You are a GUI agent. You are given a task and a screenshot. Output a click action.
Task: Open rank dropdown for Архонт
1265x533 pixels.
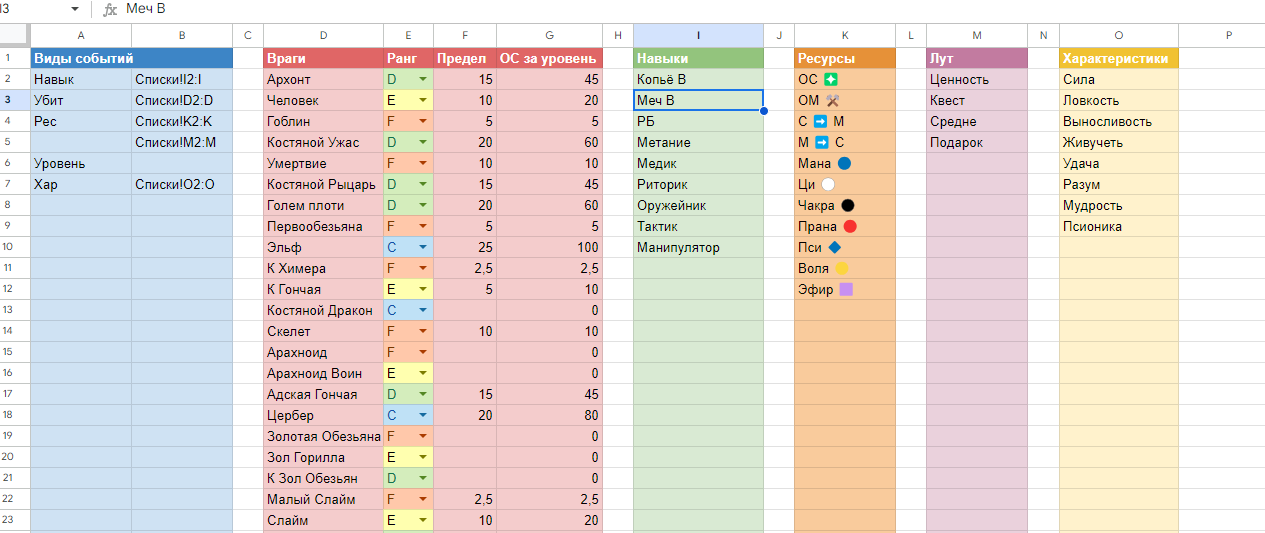pos(423,79)
